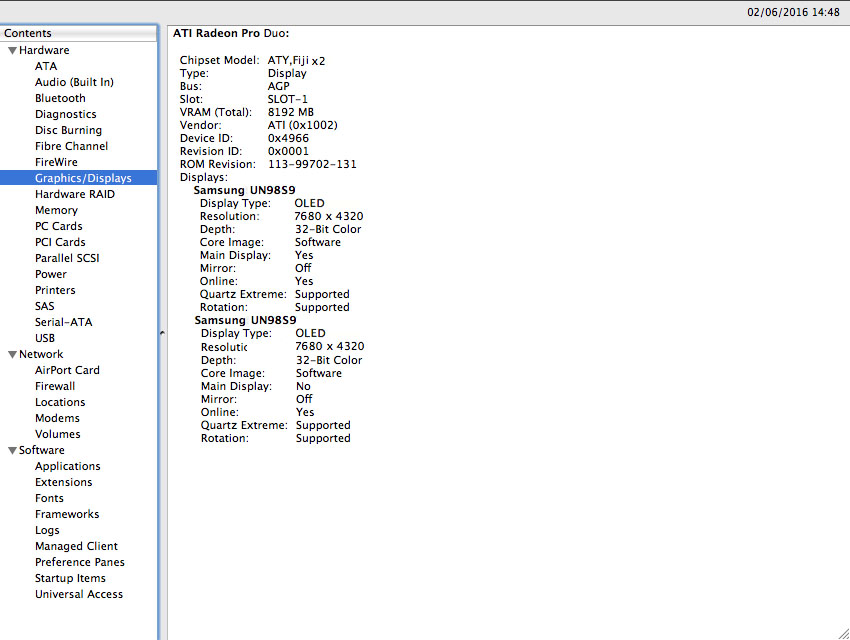Click the Network category label
The image size is (850, 640).
pyautogui.click(x=41, y=354)
